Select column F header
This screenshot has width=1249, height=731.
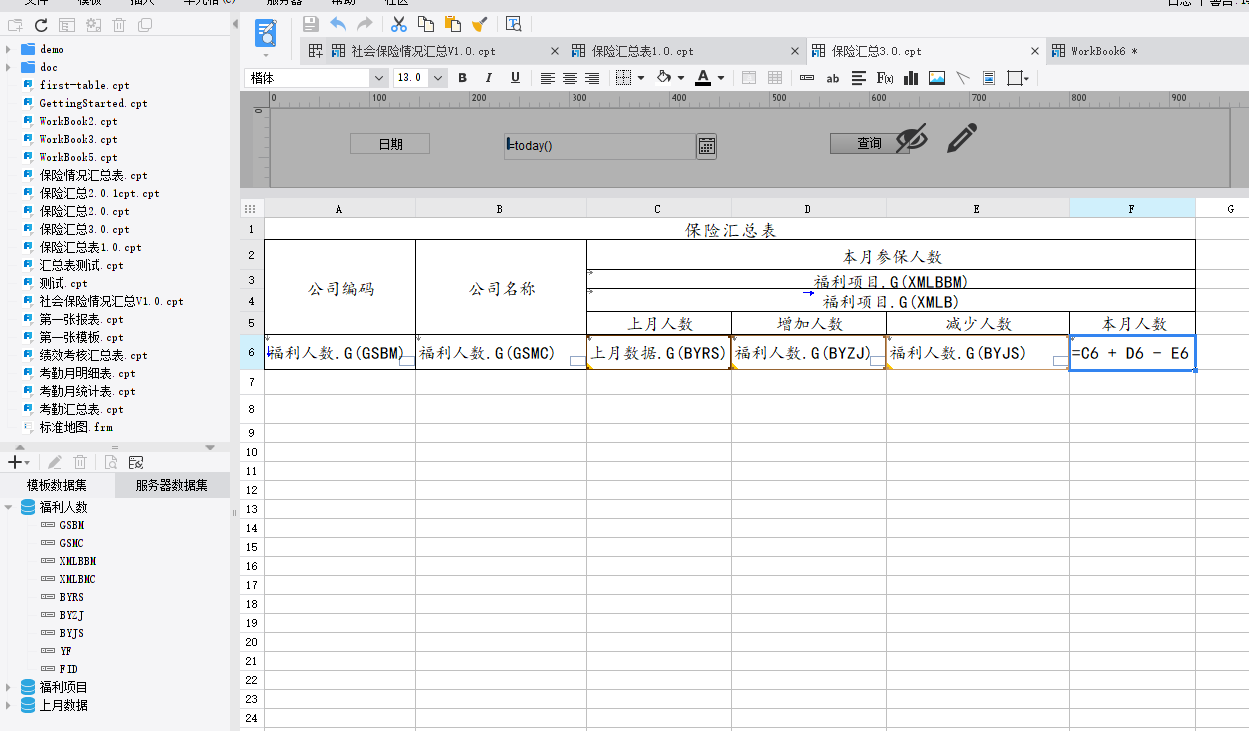tap(1132, 209)
